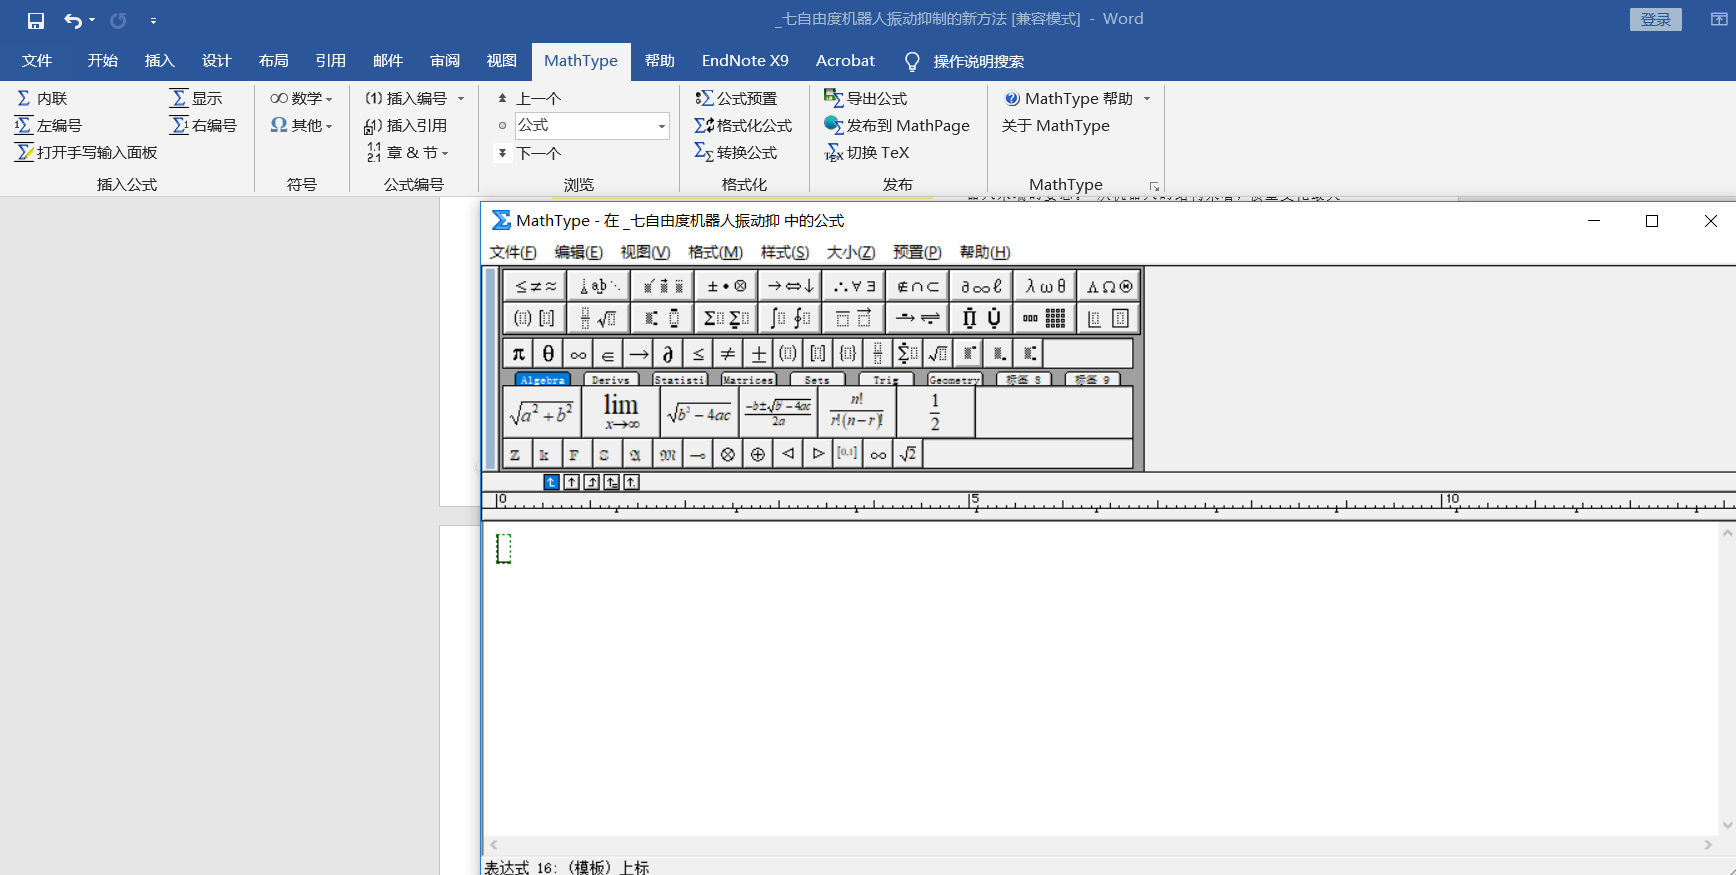The image size is (1736, 875).
Task: Open the matrix templates palette
Action: (1045, 318)
